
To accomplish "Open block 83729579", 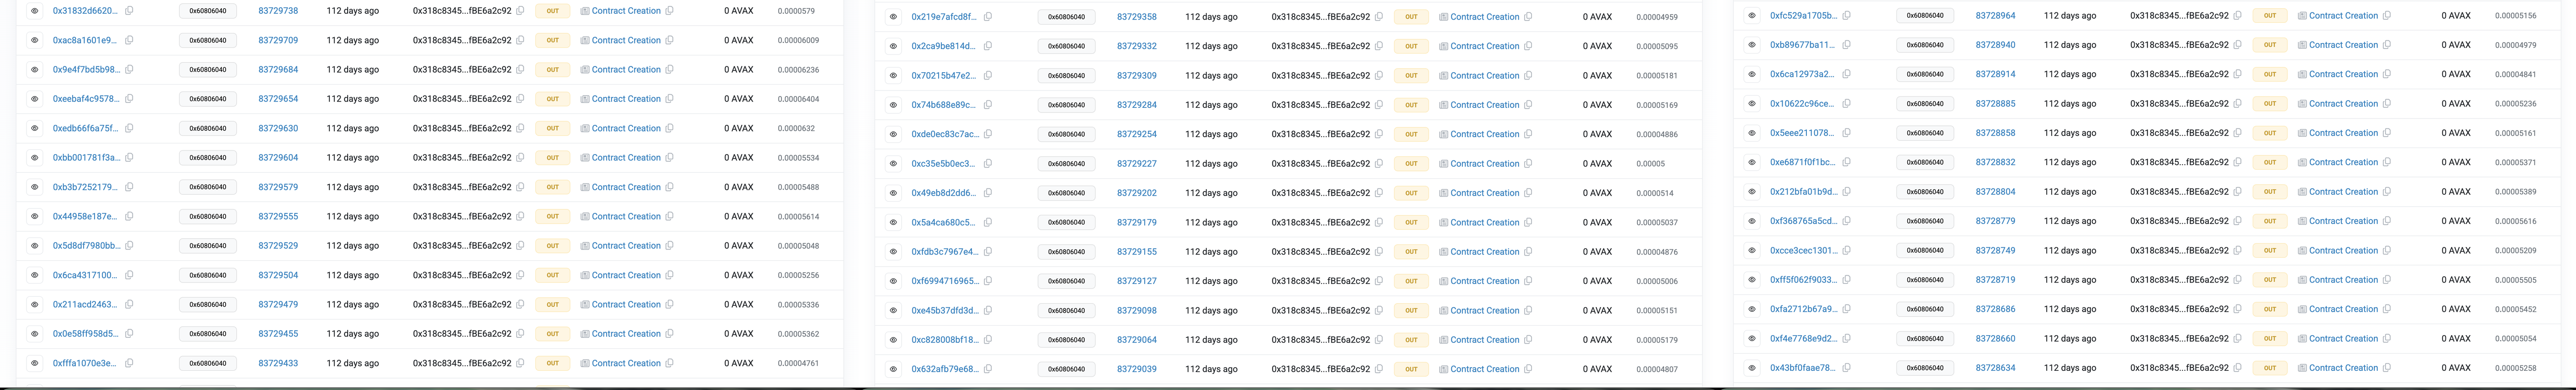I will 278,187.
